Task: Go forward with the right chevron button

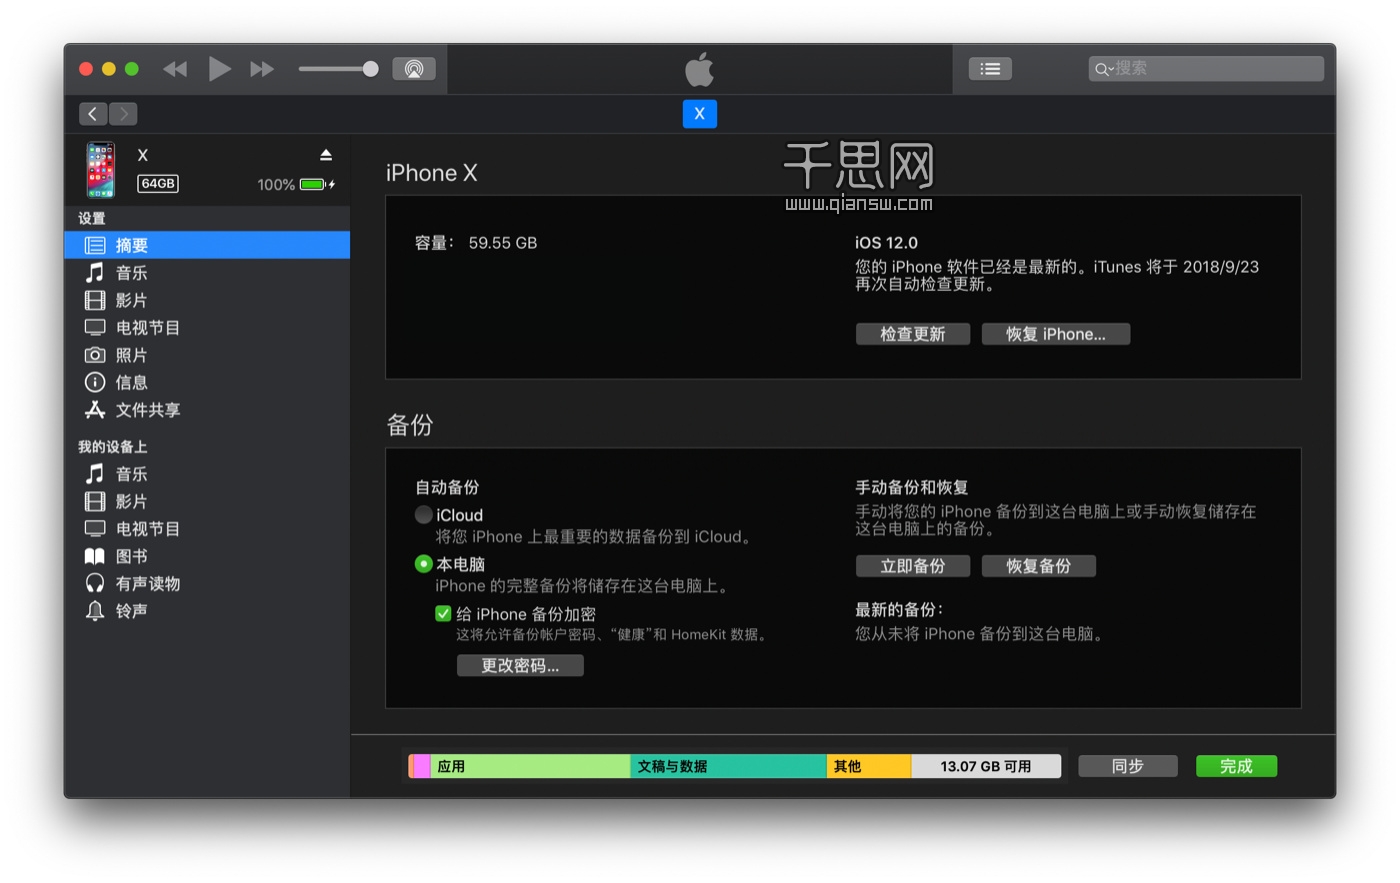Action: point(124,114)
